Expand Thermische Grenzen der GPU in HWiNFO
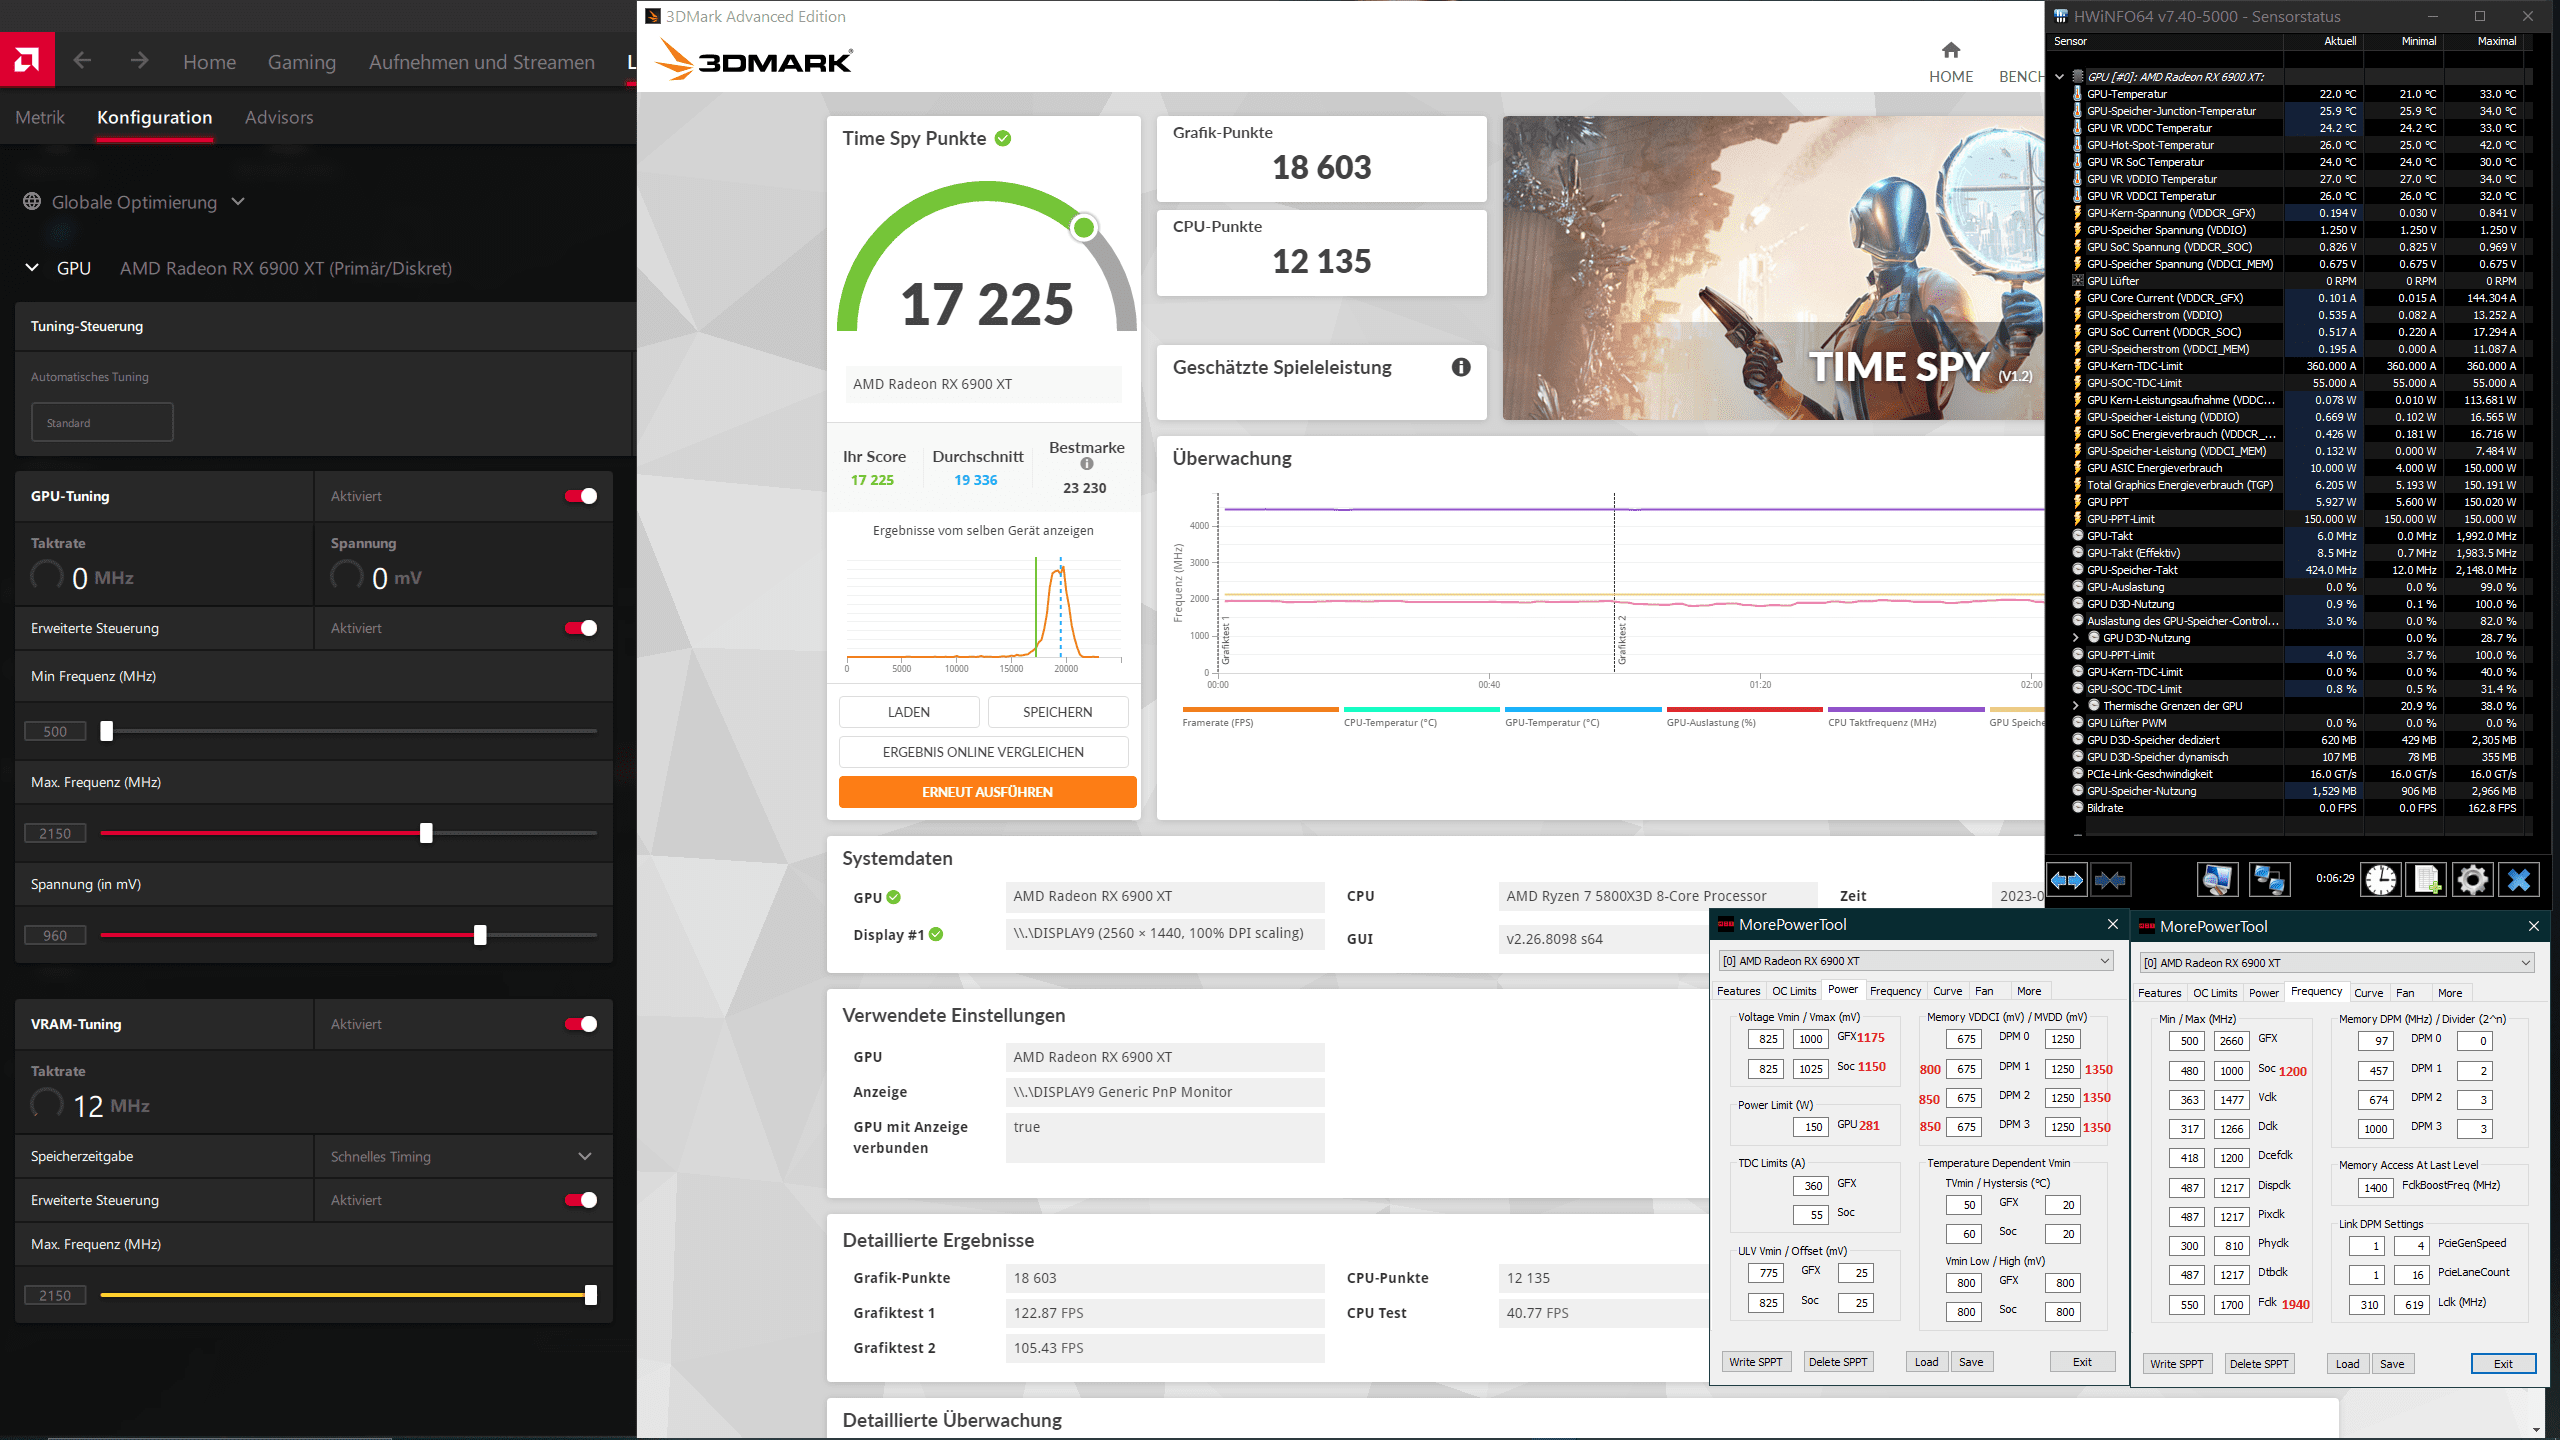Image resolution: width=2560 pixels, height=1440 pixels. pos(2075,706)
